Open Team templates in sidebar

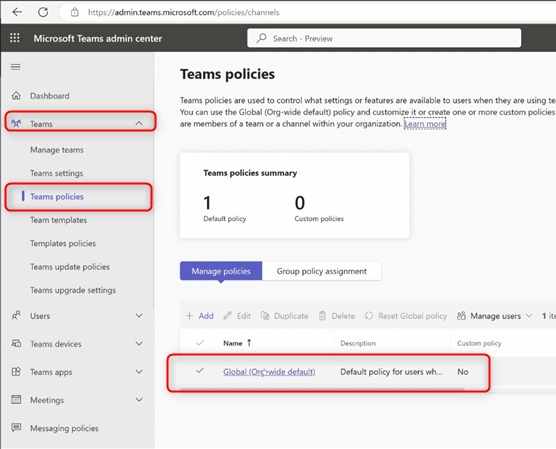[59, 220]
